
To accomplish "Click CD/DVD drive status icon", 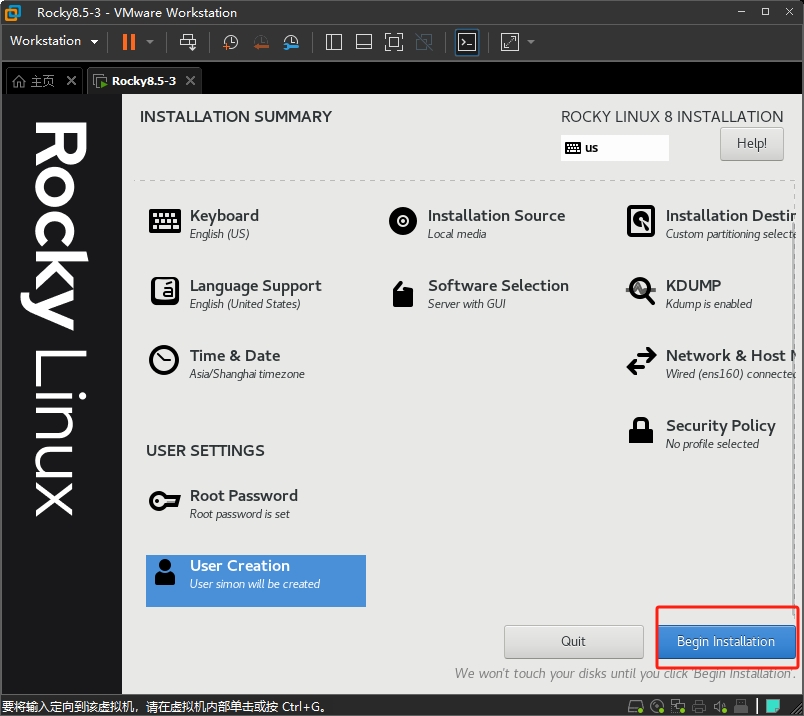I will [657, 707].
